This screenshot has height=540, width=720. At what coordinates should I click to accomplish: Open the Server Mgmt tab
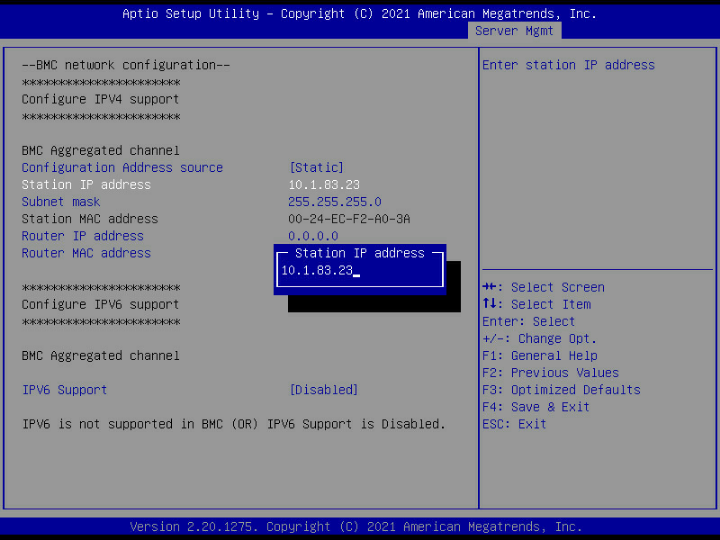[516, 31]
